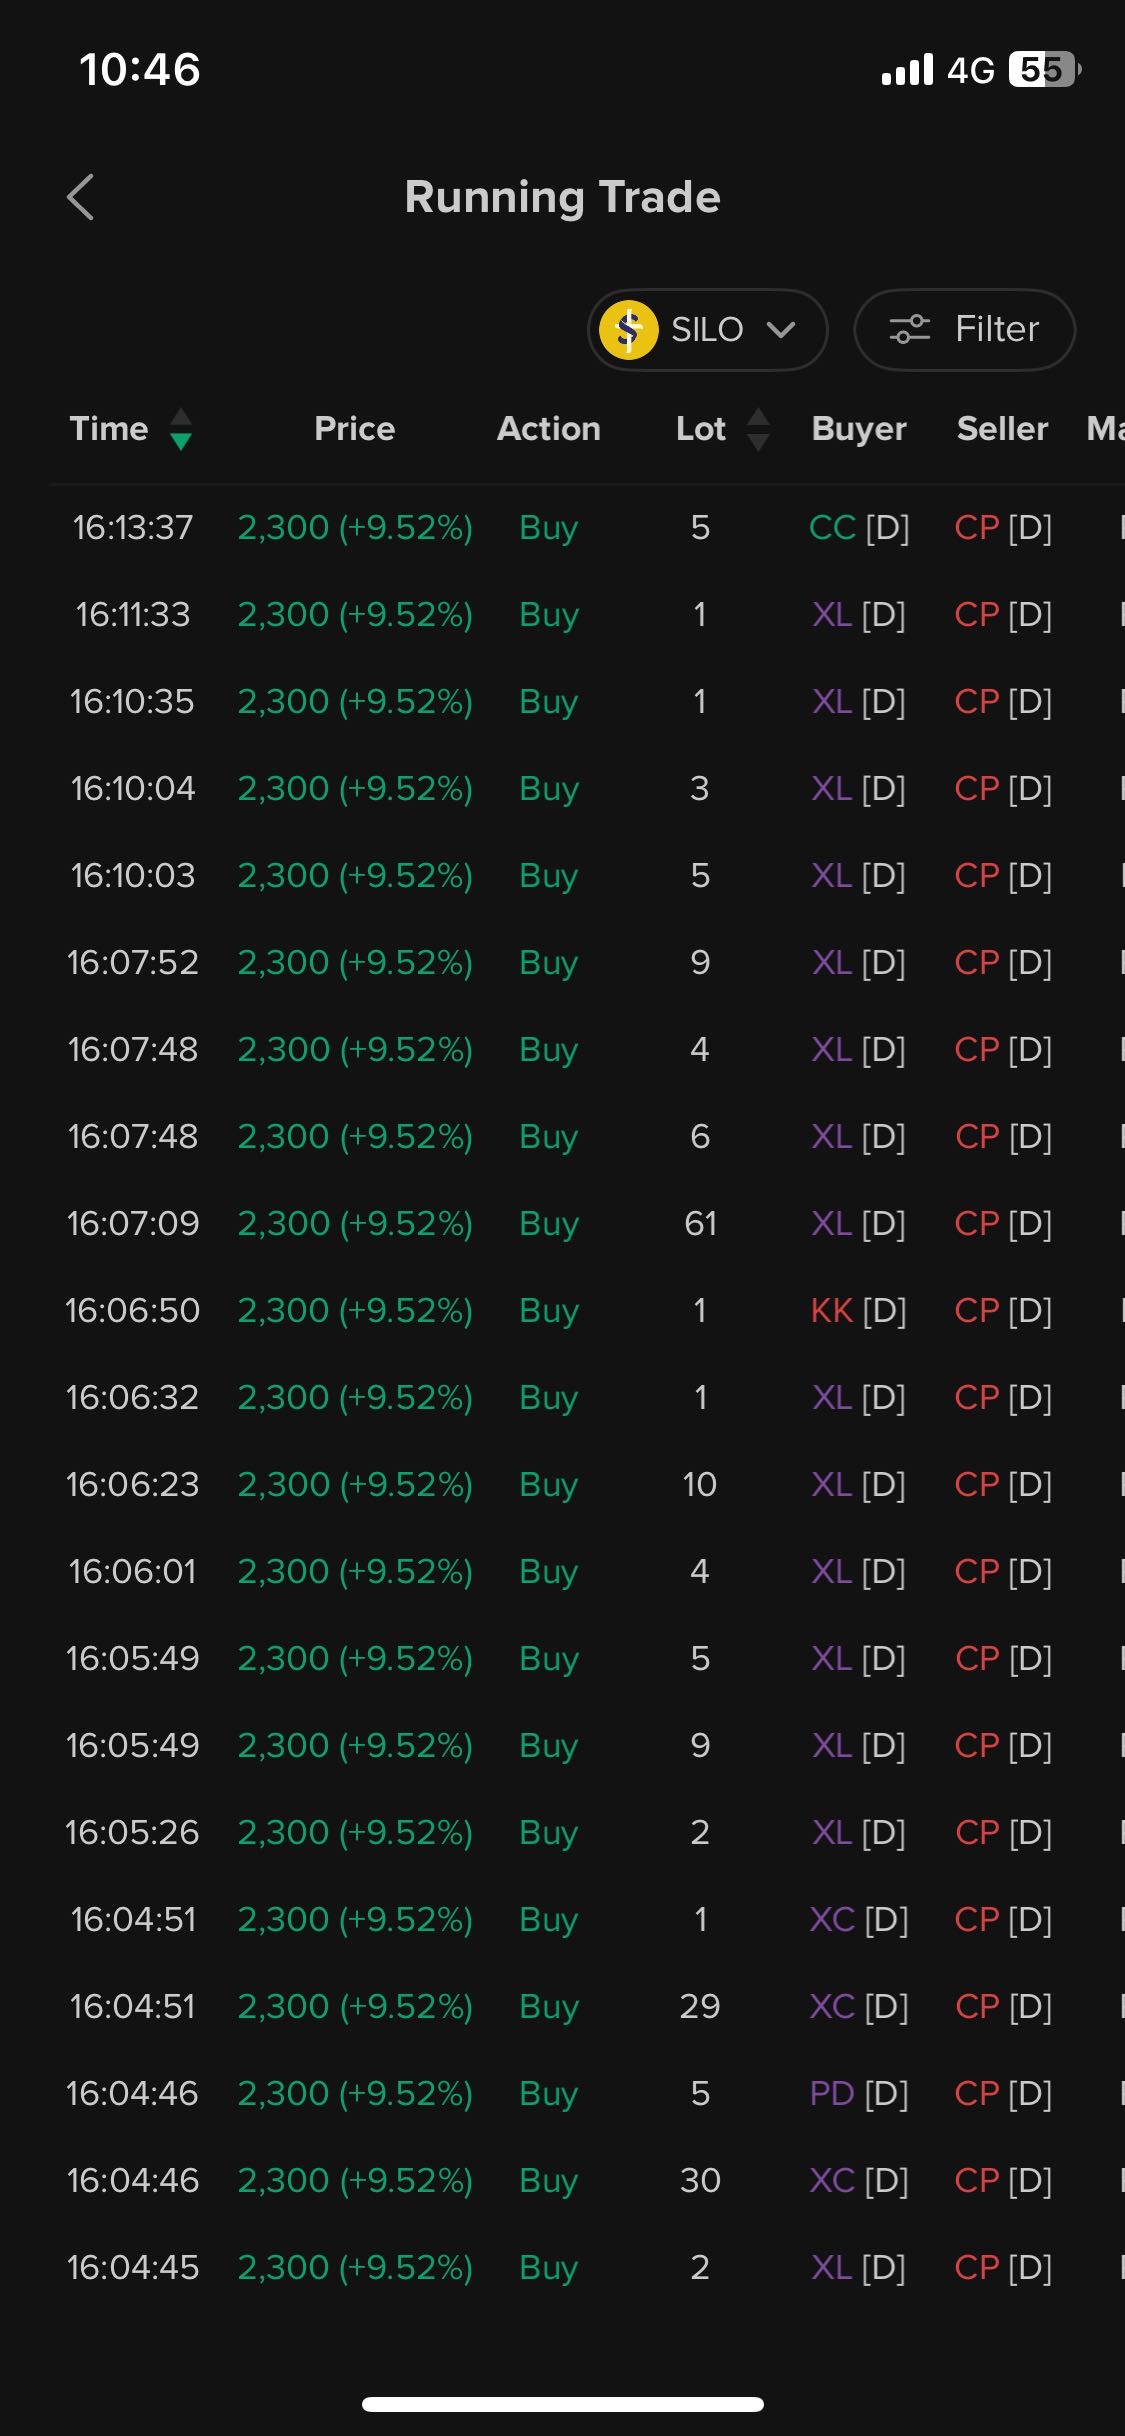
Task: Tap the Buyer column header
Action: point(858,429)
